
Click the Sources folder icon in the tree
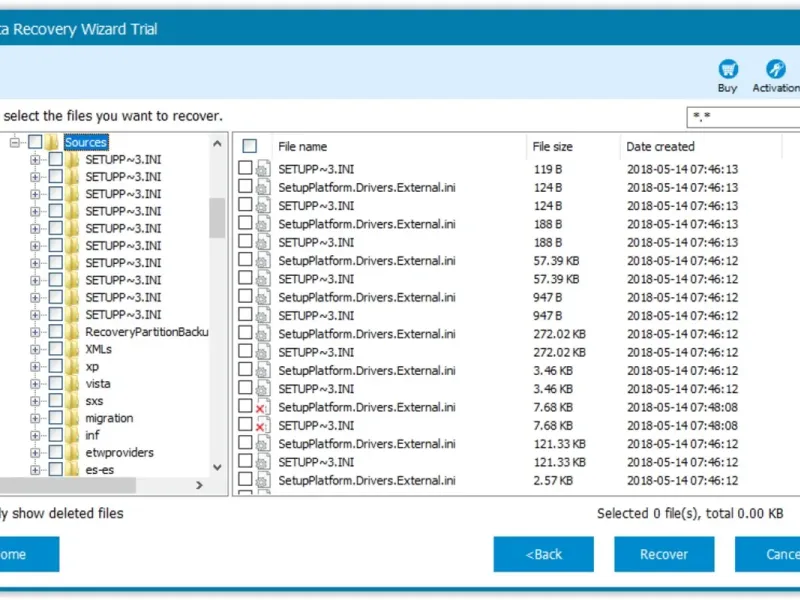52,142
